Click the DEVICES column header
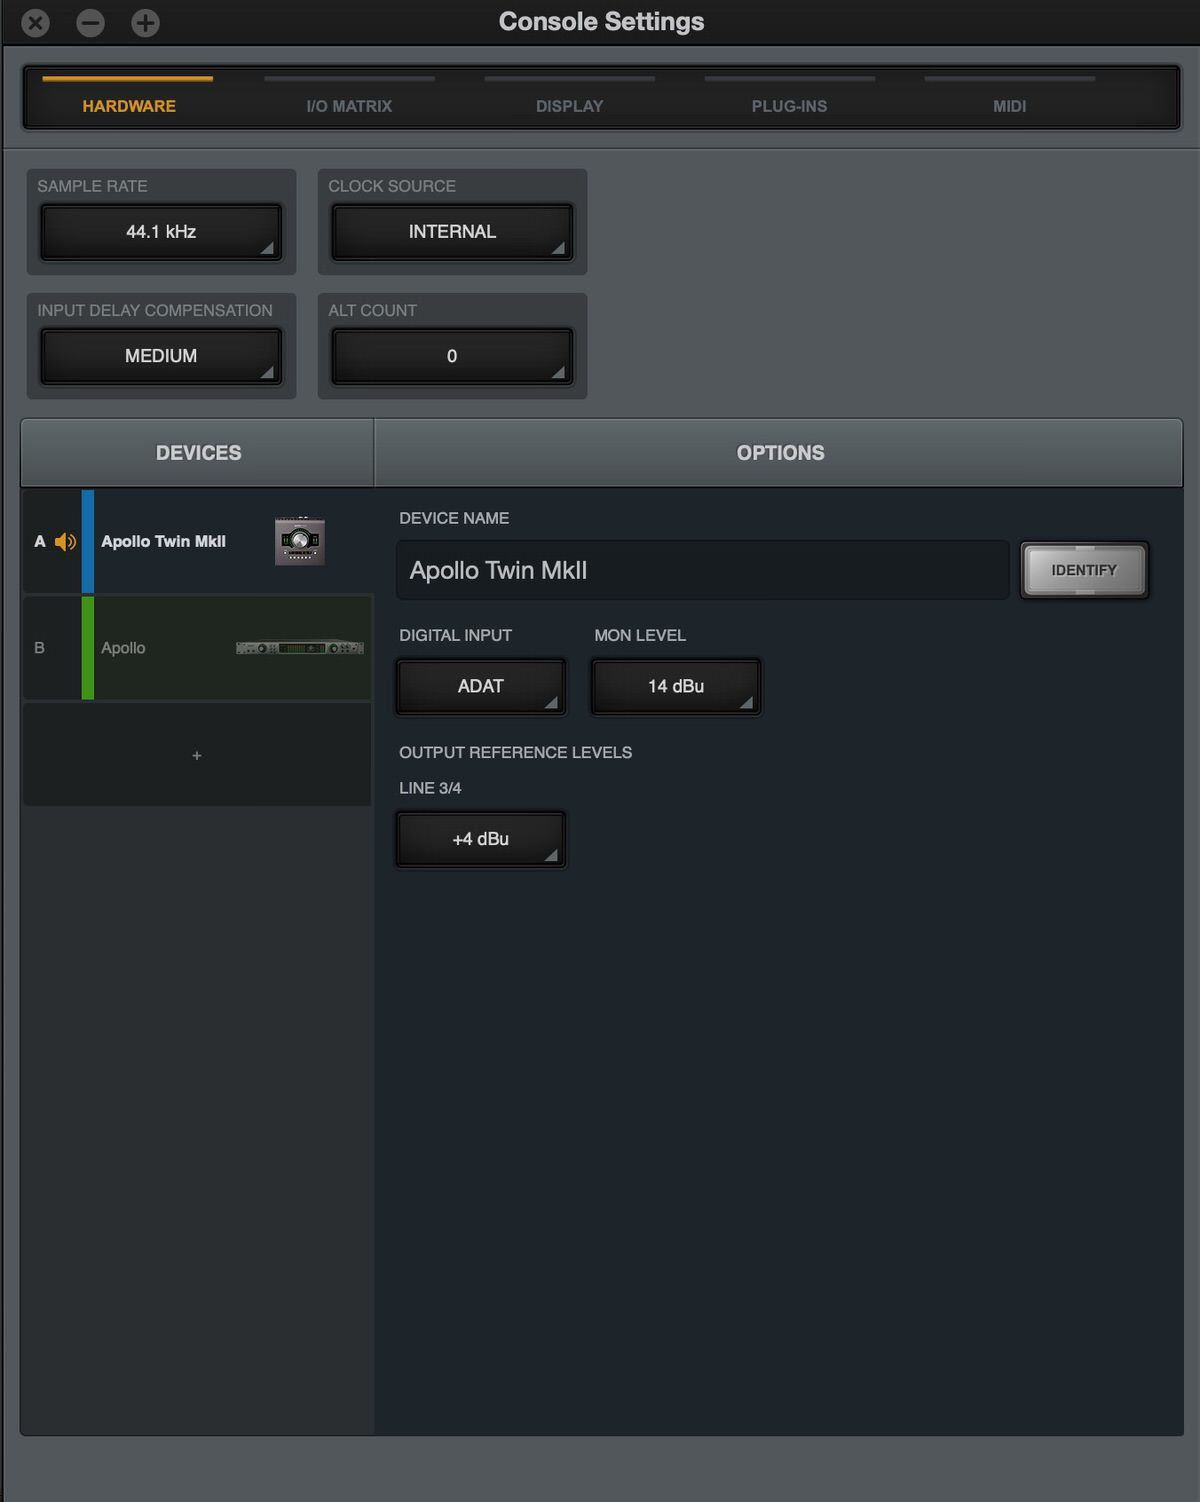Screen dimensions: 1200x1502 click(x=198, y=453)
